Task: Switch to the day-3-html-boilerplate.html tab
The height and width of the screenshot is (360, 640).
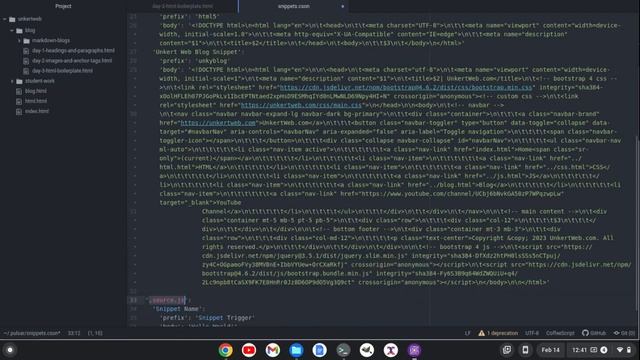Action: pyautogui.click(x=182, y=6)
